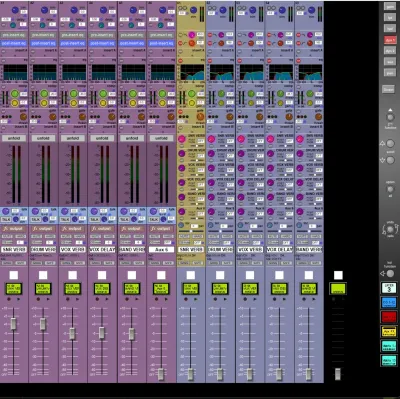Click fader handle on purple SNR VERB strip

coord(13,324)
